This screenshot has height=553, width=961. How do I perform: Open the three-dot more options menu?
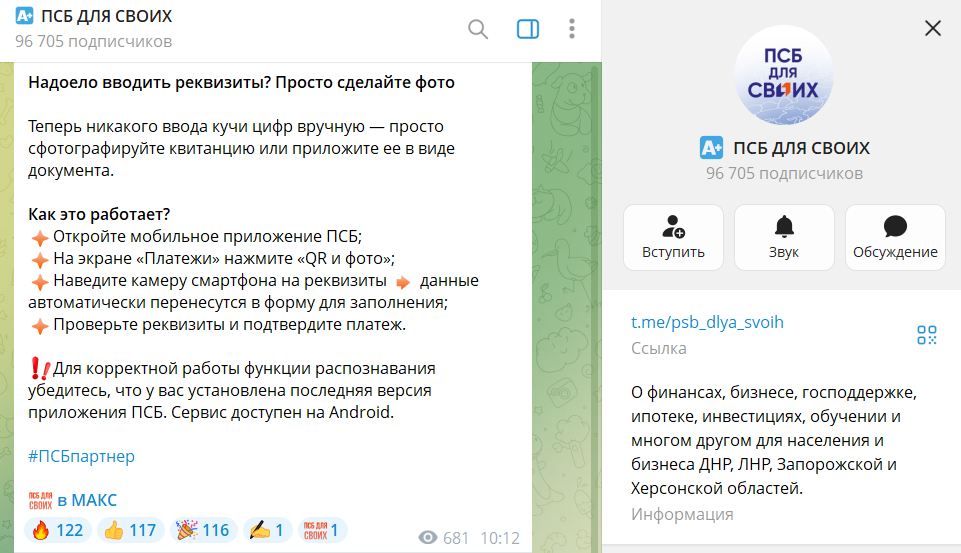572,29
